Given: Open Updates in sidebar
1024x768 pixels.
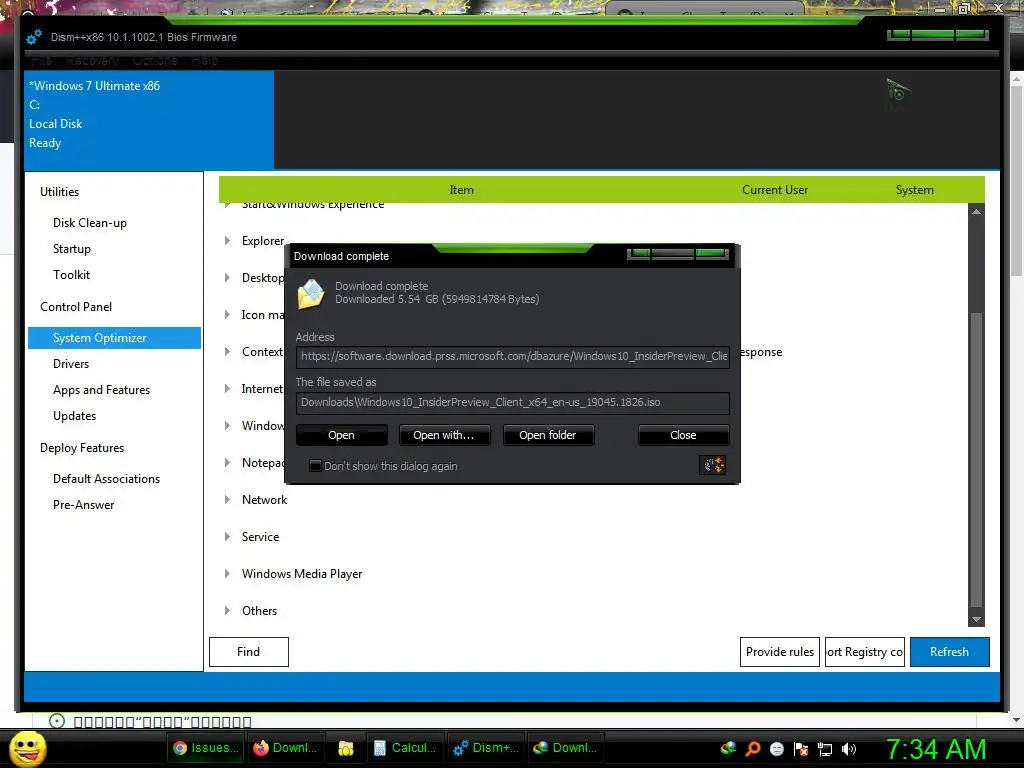Looking at the screenshot, I should click(74, 416).
